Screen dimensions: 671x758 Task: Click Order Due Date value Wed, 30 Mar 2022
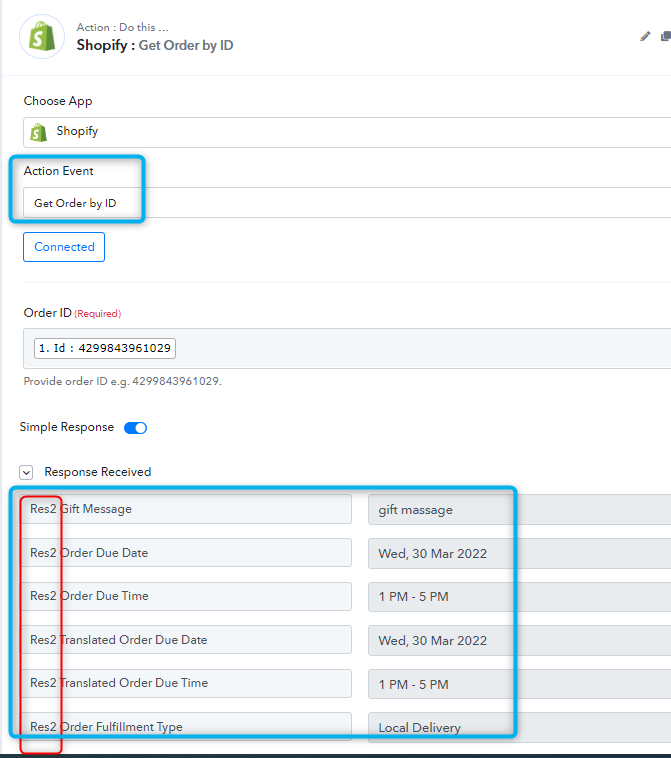519,554
